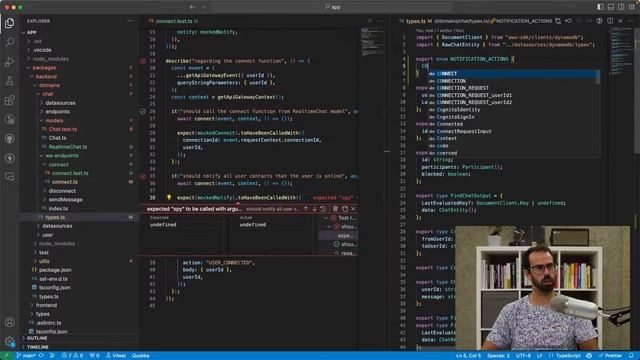Click the passed test gutter icon at line 26
Image resolution: width=640 pixels, height=360 pixels.
143,111
